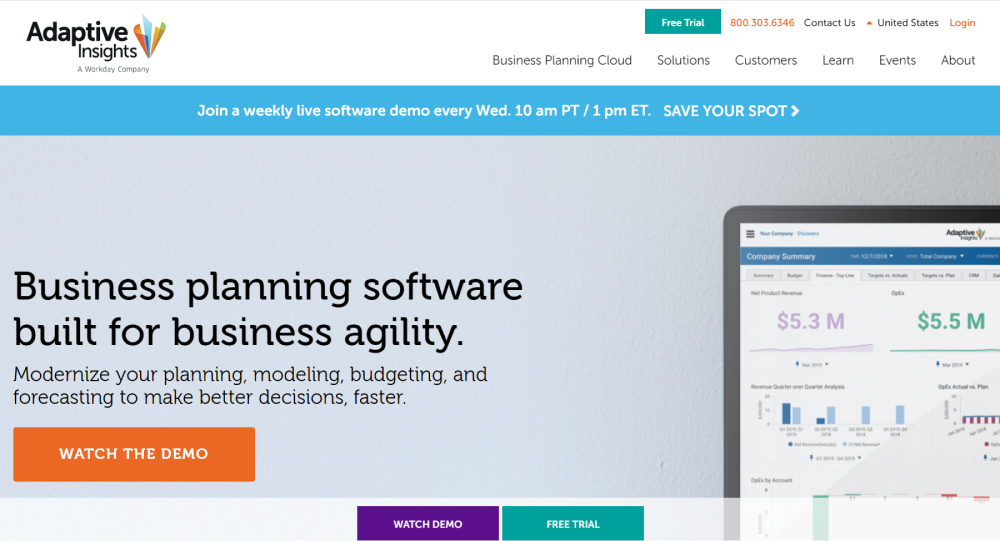Click the 800.303.6346 phone number
Image resolution: width=1000 pixels, height=541 pixels.
tap(762, 23)
